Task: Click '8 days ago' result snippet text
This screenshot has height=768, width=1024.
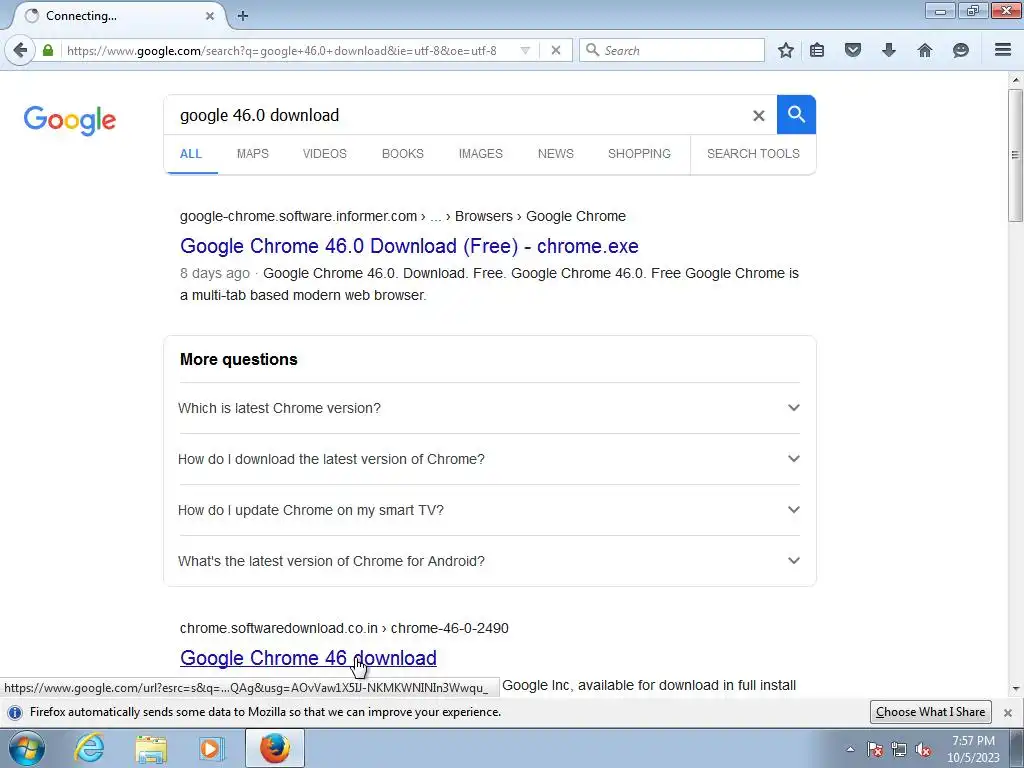Action: point(215,274)
